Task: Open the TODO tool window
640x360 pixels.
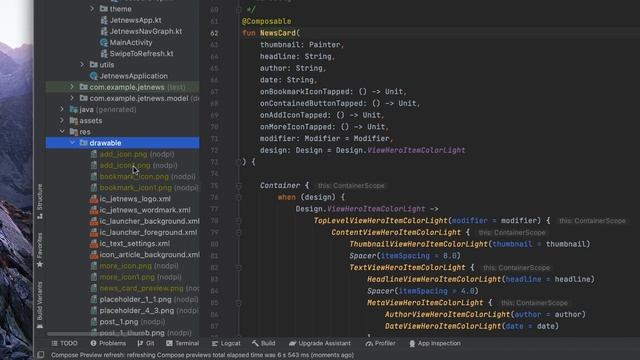Action: click(x=64, y=343)
